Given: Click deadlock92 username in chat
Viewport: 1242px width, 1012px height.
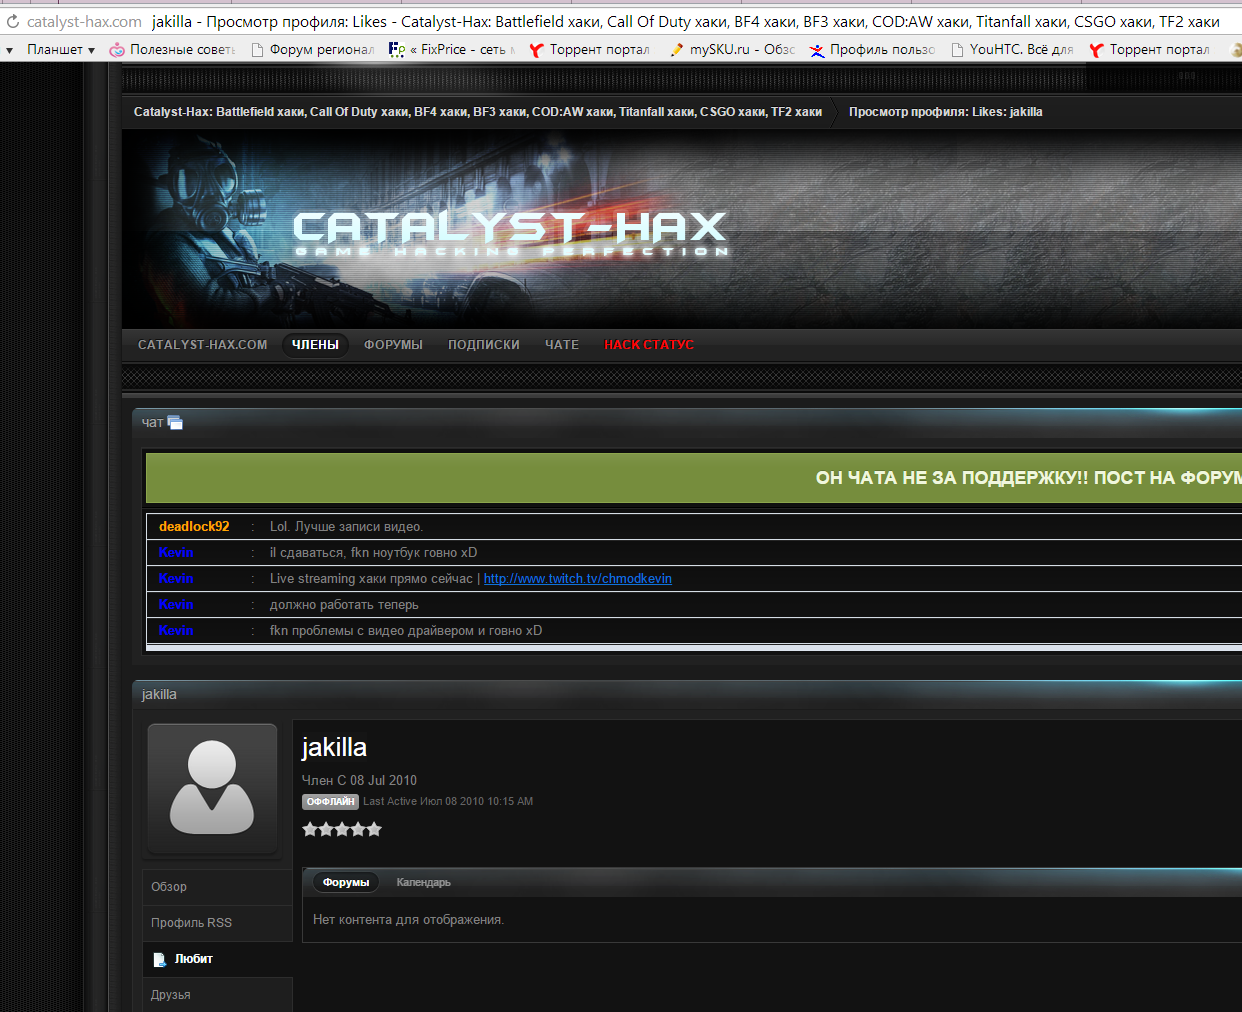Looking at the screenshot, I should click(x=194, y=527).
